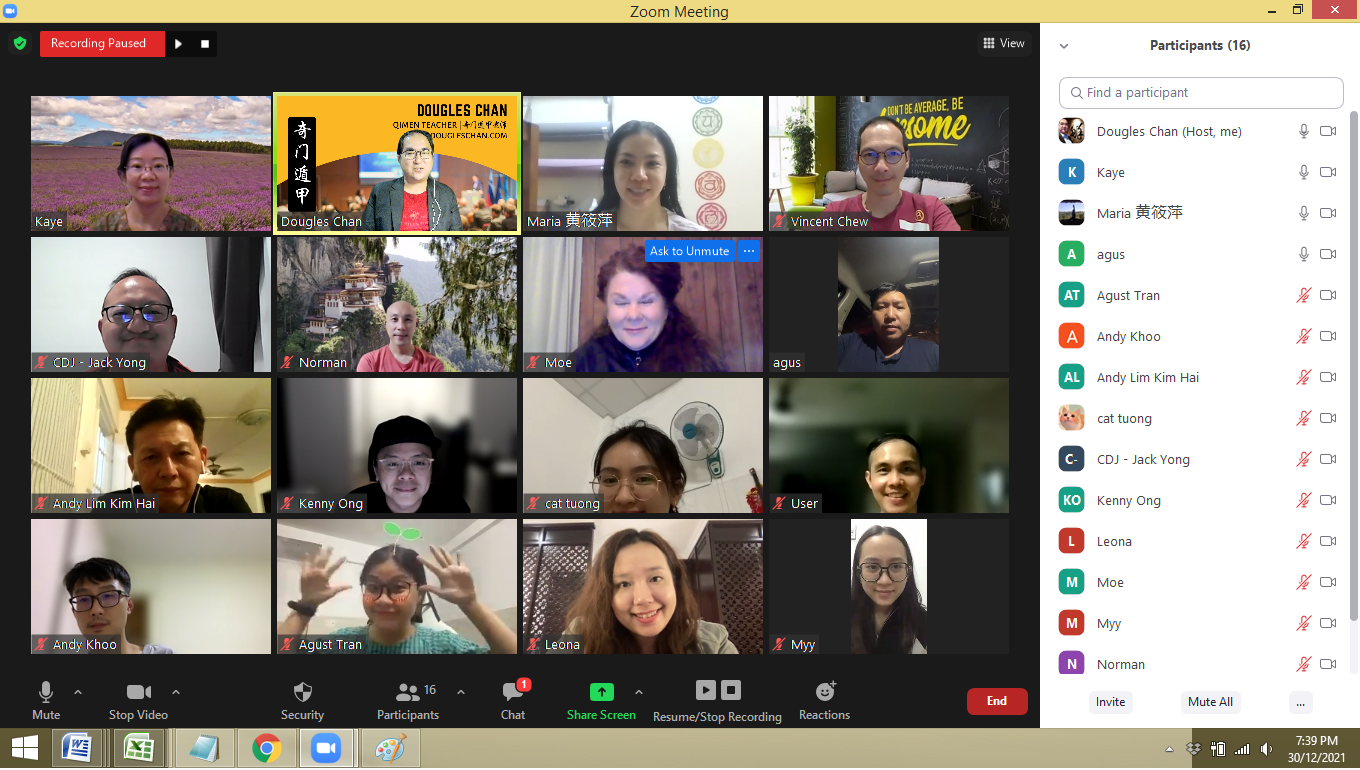
Task: Open the Chat panel icon
Action: click(513, 692)
